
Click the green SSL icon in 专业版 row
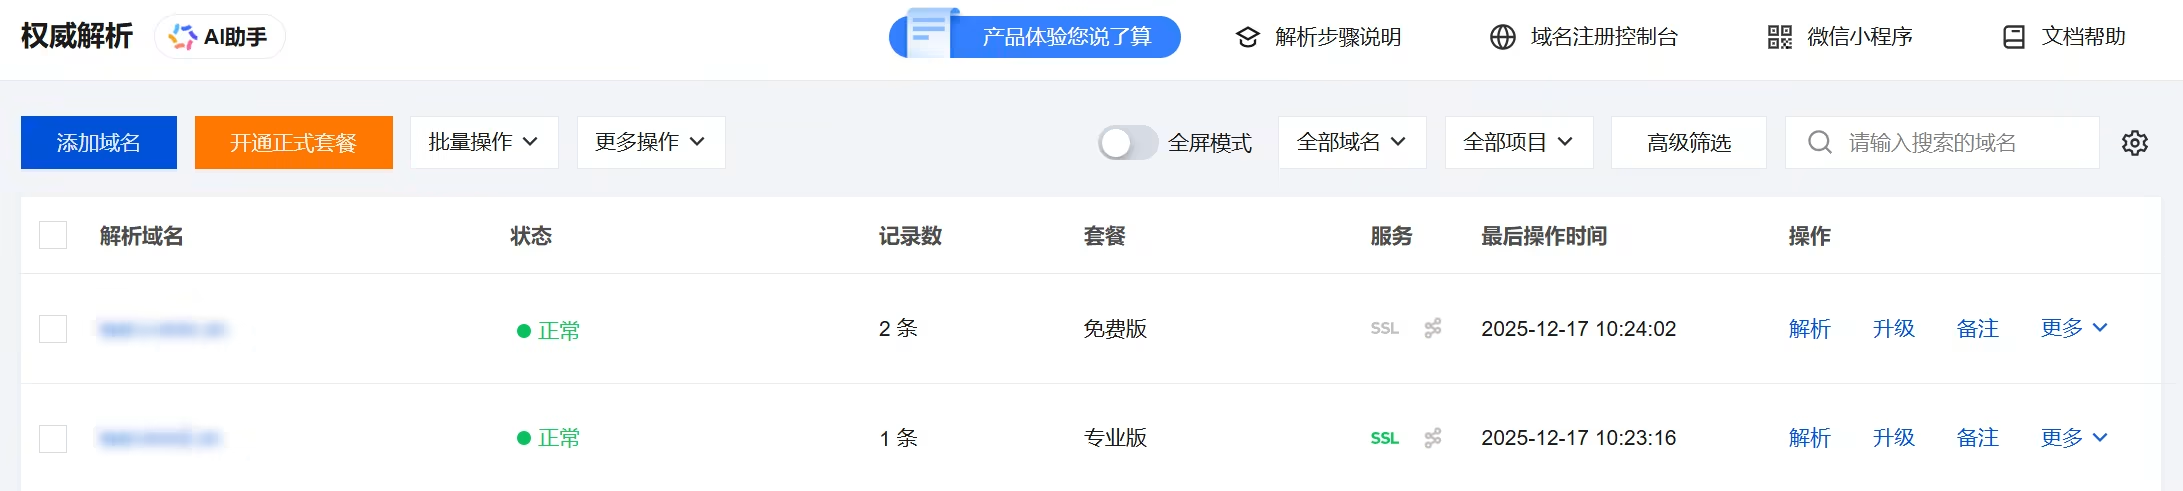click(x=1385, y=438)
